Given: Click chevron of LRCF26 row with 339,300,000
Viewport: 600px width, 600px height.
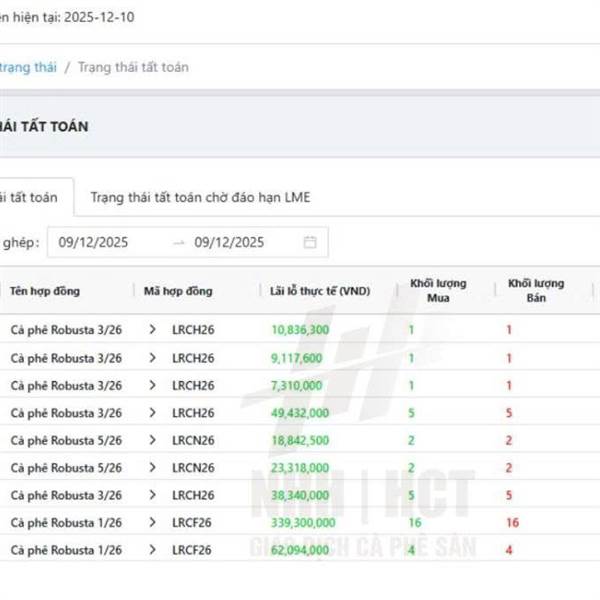Looking at the screenshot, I should tap(153, 522).
